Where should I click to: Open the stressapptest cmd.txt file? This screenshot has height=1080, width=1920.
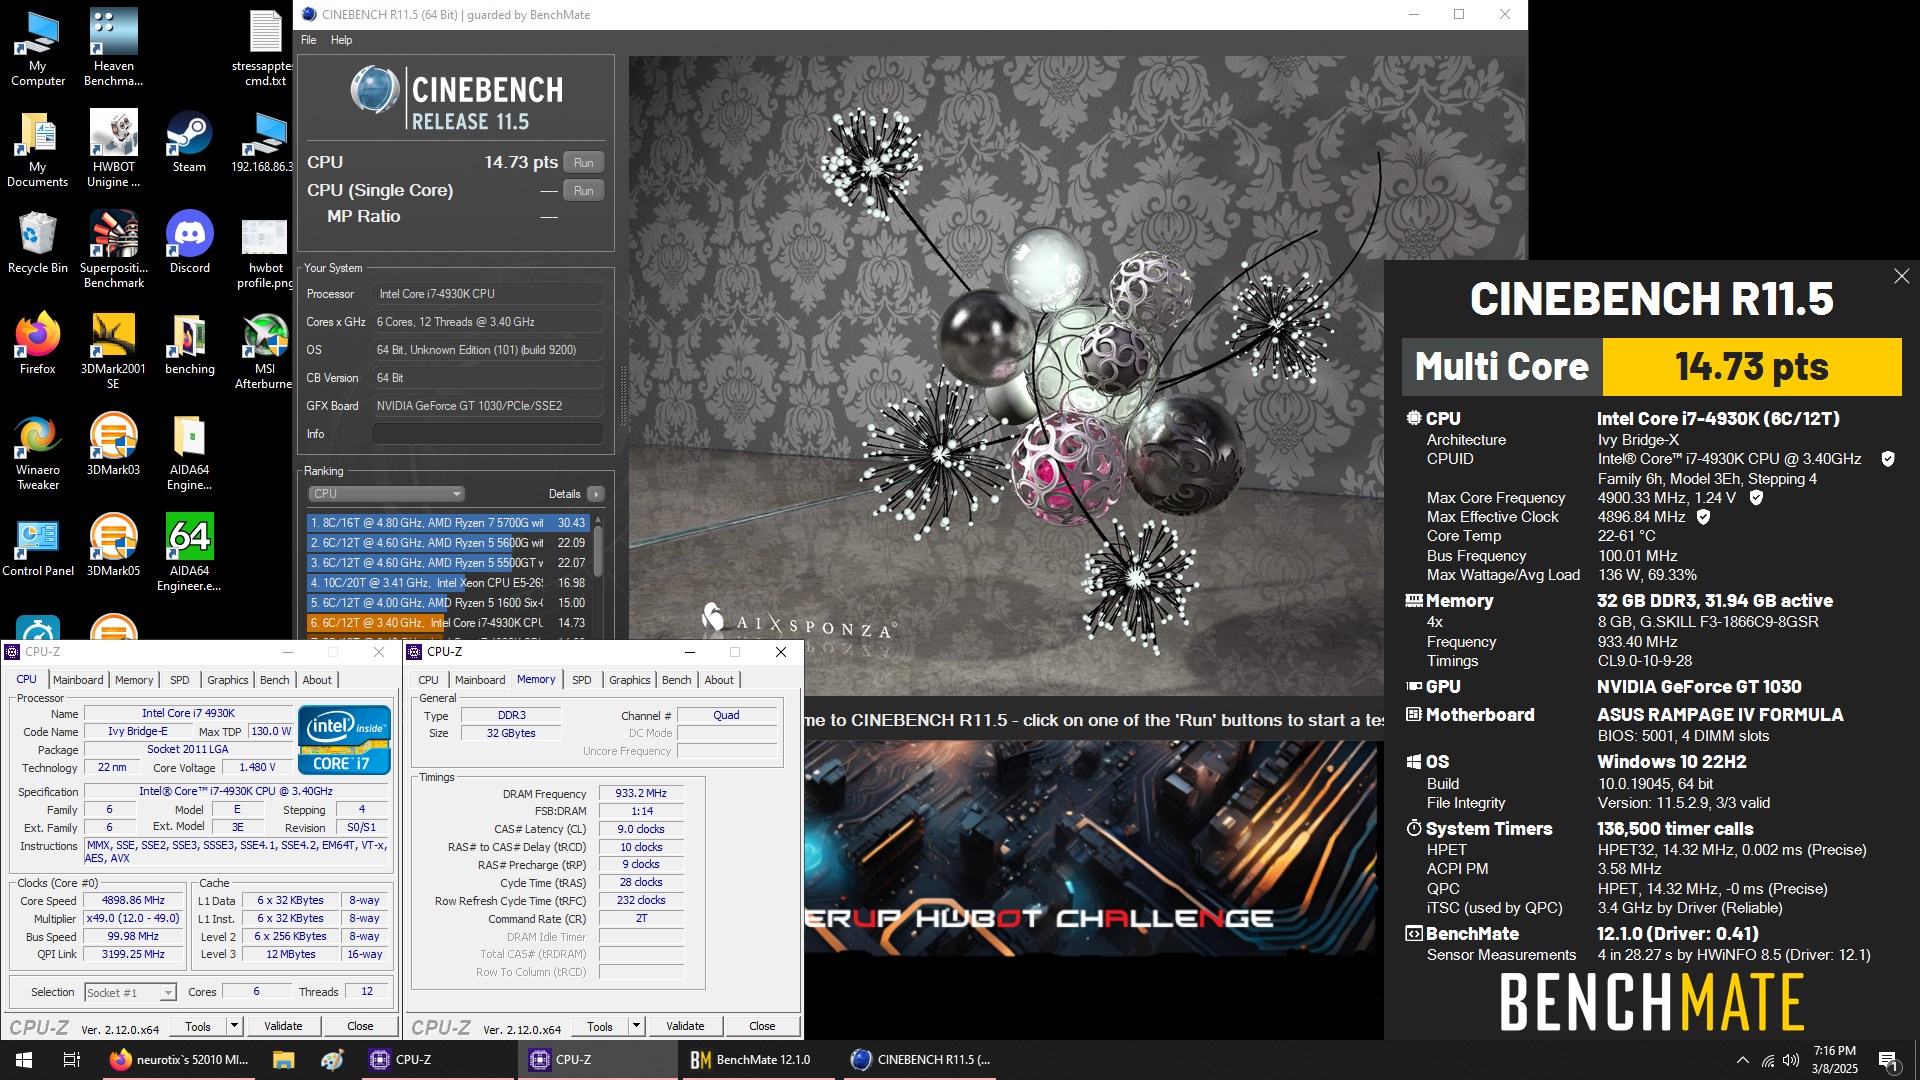[x=264, y=47]
